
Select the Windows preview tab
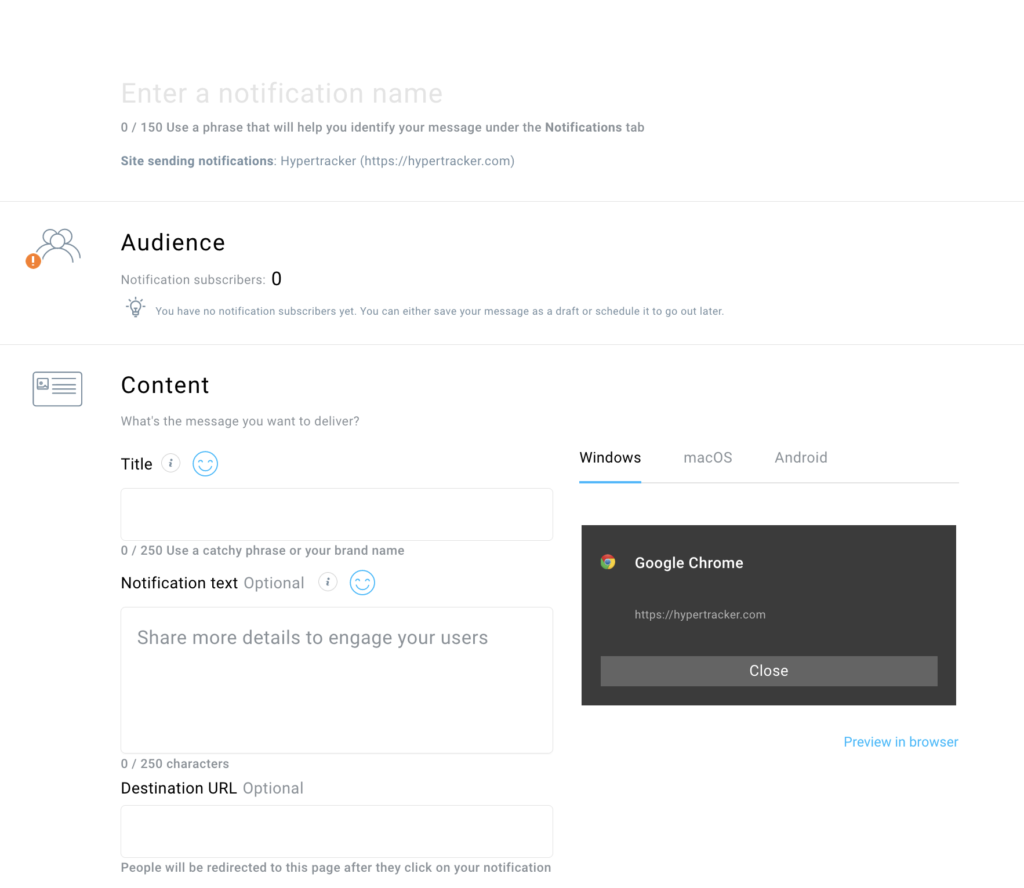pos(610,457)
